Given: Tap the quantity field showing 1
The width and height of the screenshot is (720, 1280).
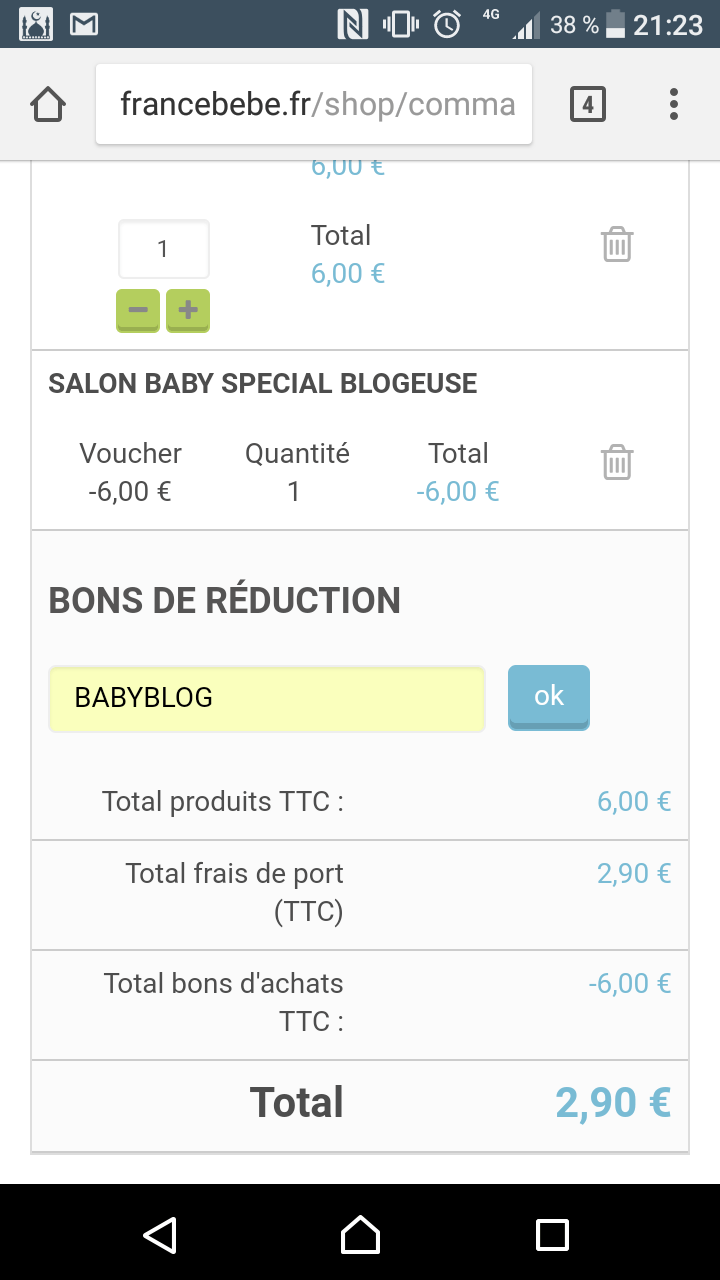Looking at the screenshot, I should tap(164, 249).
